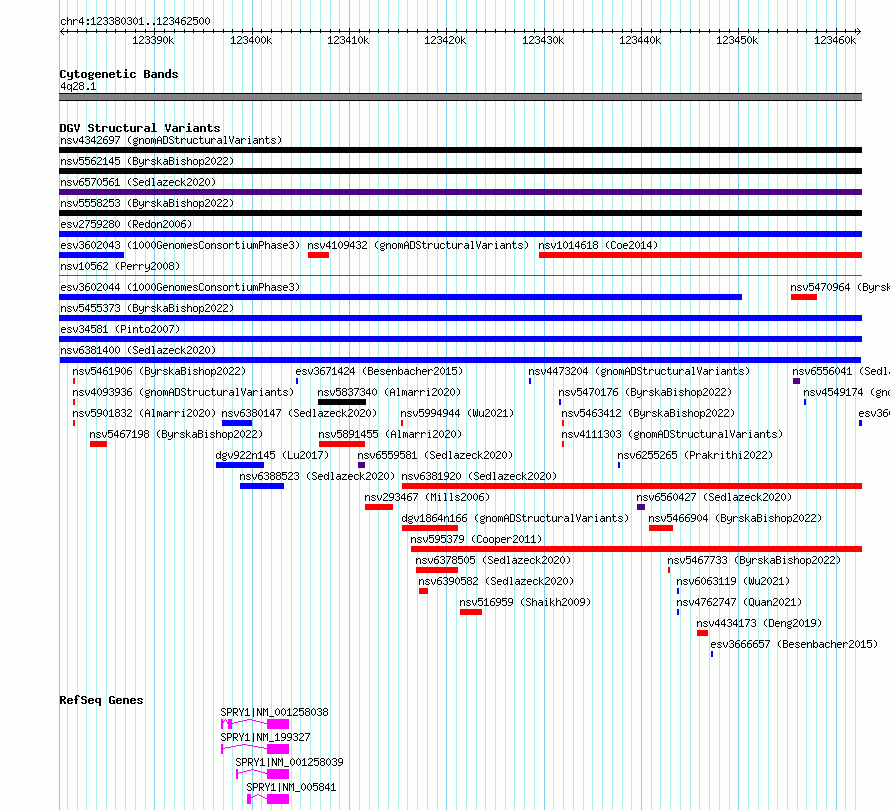Screen dimensions: 890x810
Task: Select the nsv5562145 ByrskaBishop2022 label
Action: click(147, 161)
